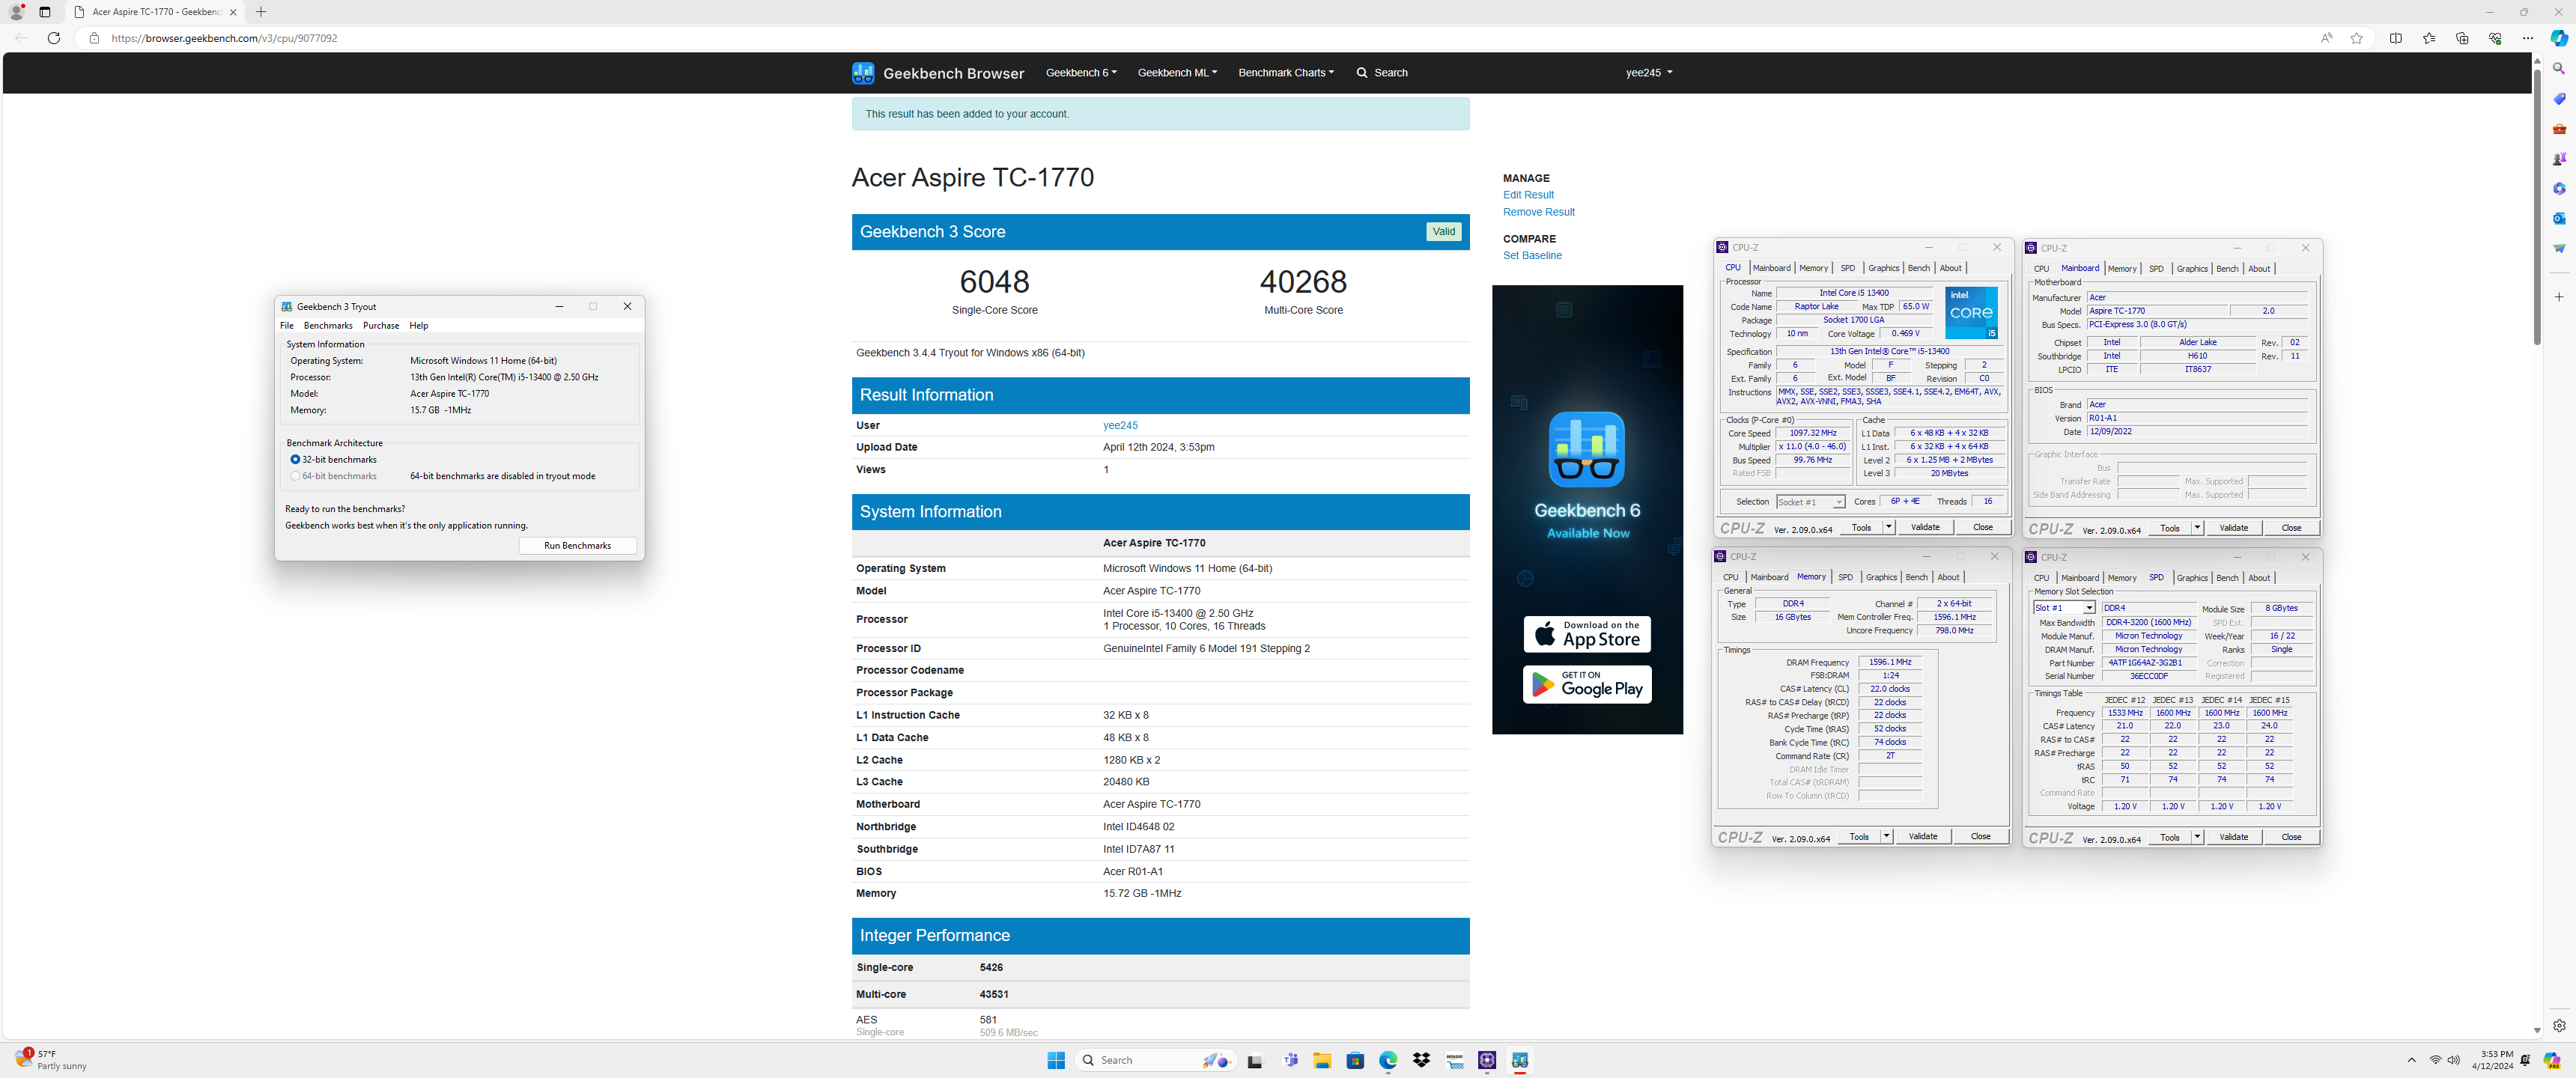The height and width of the screenshot is (1078, 2576).
Task: Open Microsoft Teams taskbar icon
Action: point(1290,1061)
